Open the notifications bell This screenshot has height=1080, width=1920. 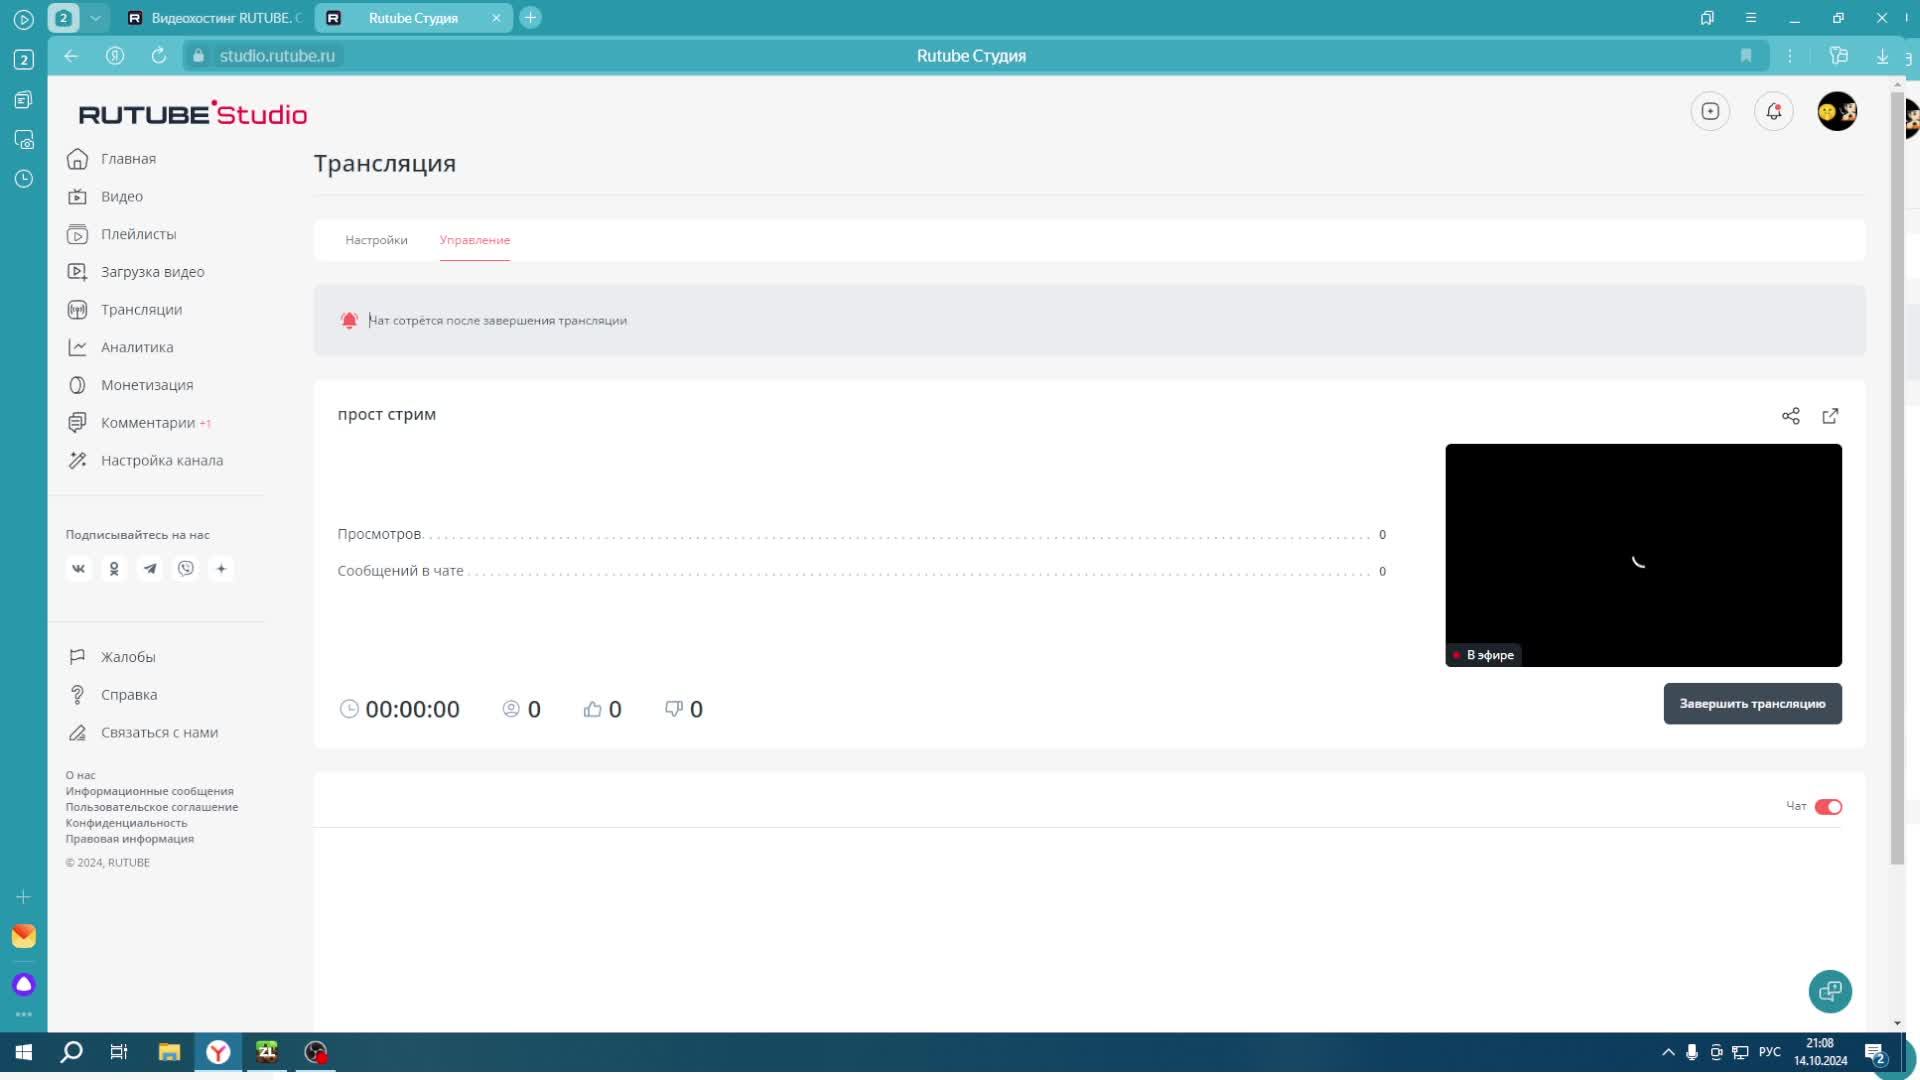click(x=1773, y=111)
